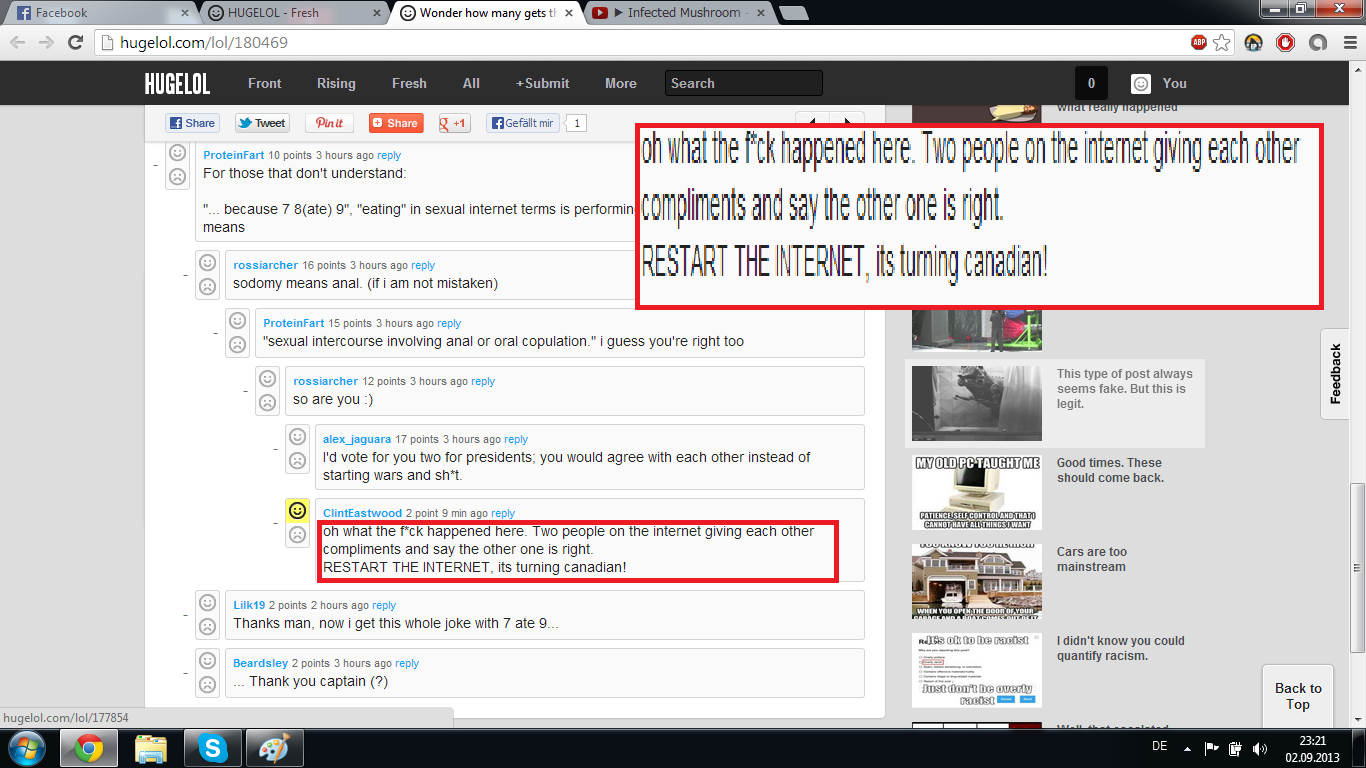This screenshot has width=1366, height=768.
Task: Focus the Search input field
Action: (744, 84)
